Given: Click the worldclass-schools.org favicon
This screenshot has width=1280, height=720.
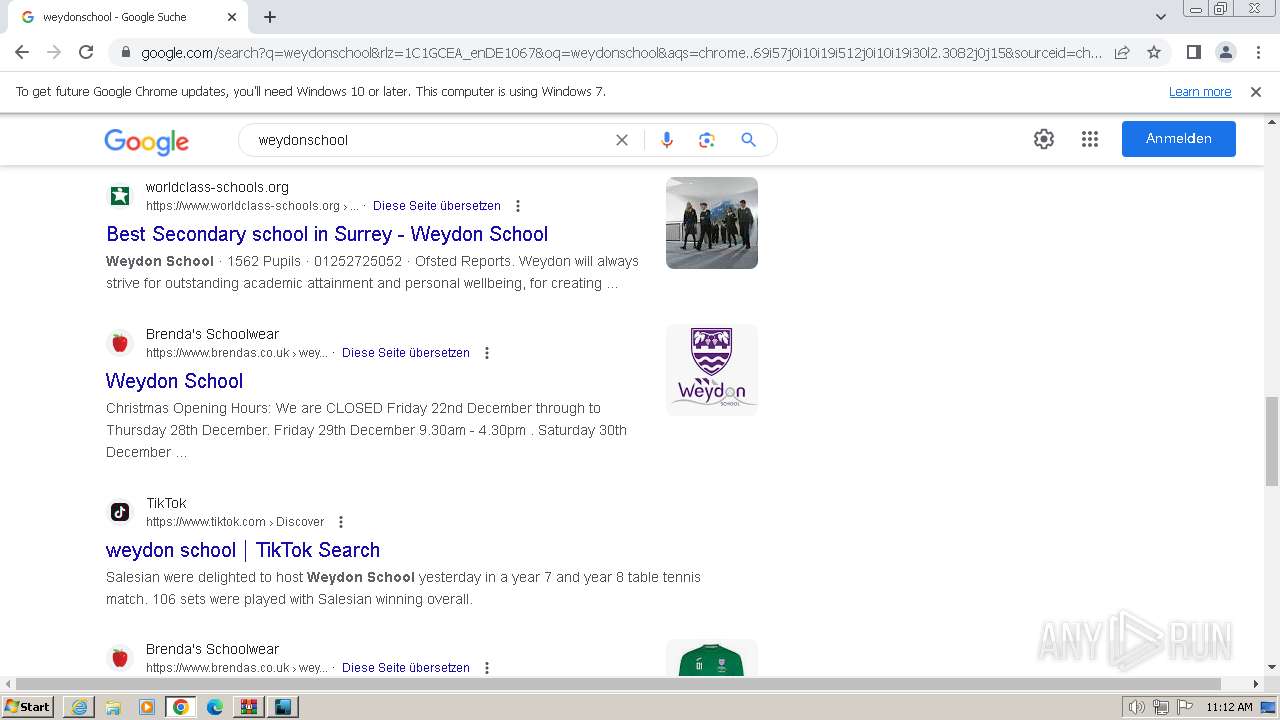Looking at the screenshot, I should [x=120, y=196].
